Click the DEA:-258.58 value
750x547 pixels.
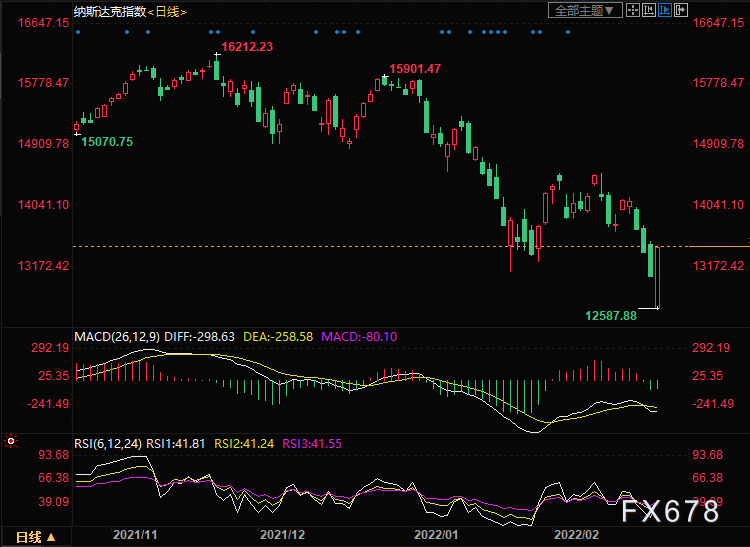[x=278, y=337]
